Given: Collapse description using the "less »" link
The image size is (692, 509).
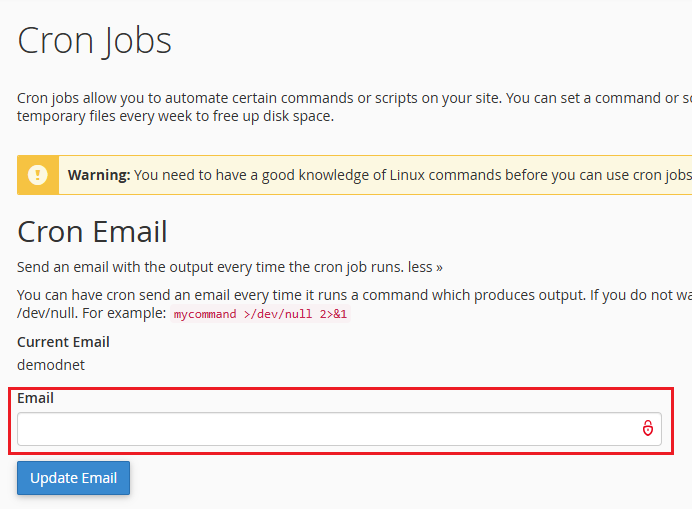Looking at the screenshot, I should pyautogui.click(x=423, y=268).
